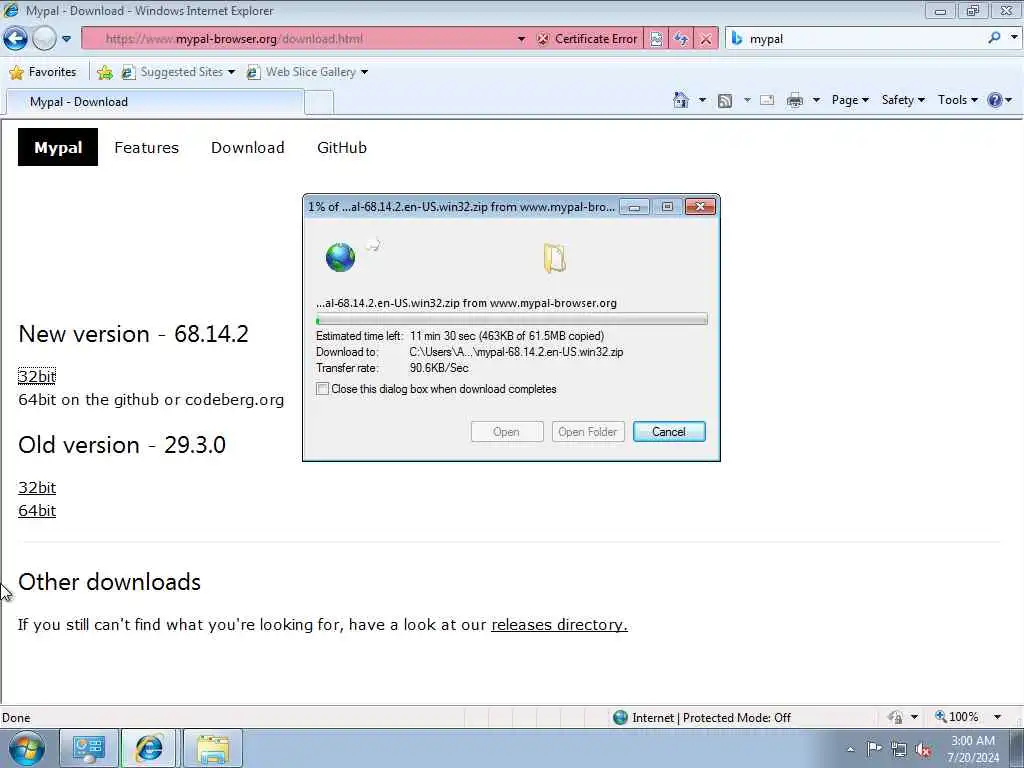
Task: Open the Favorites star button
Action: pos(43,72)
